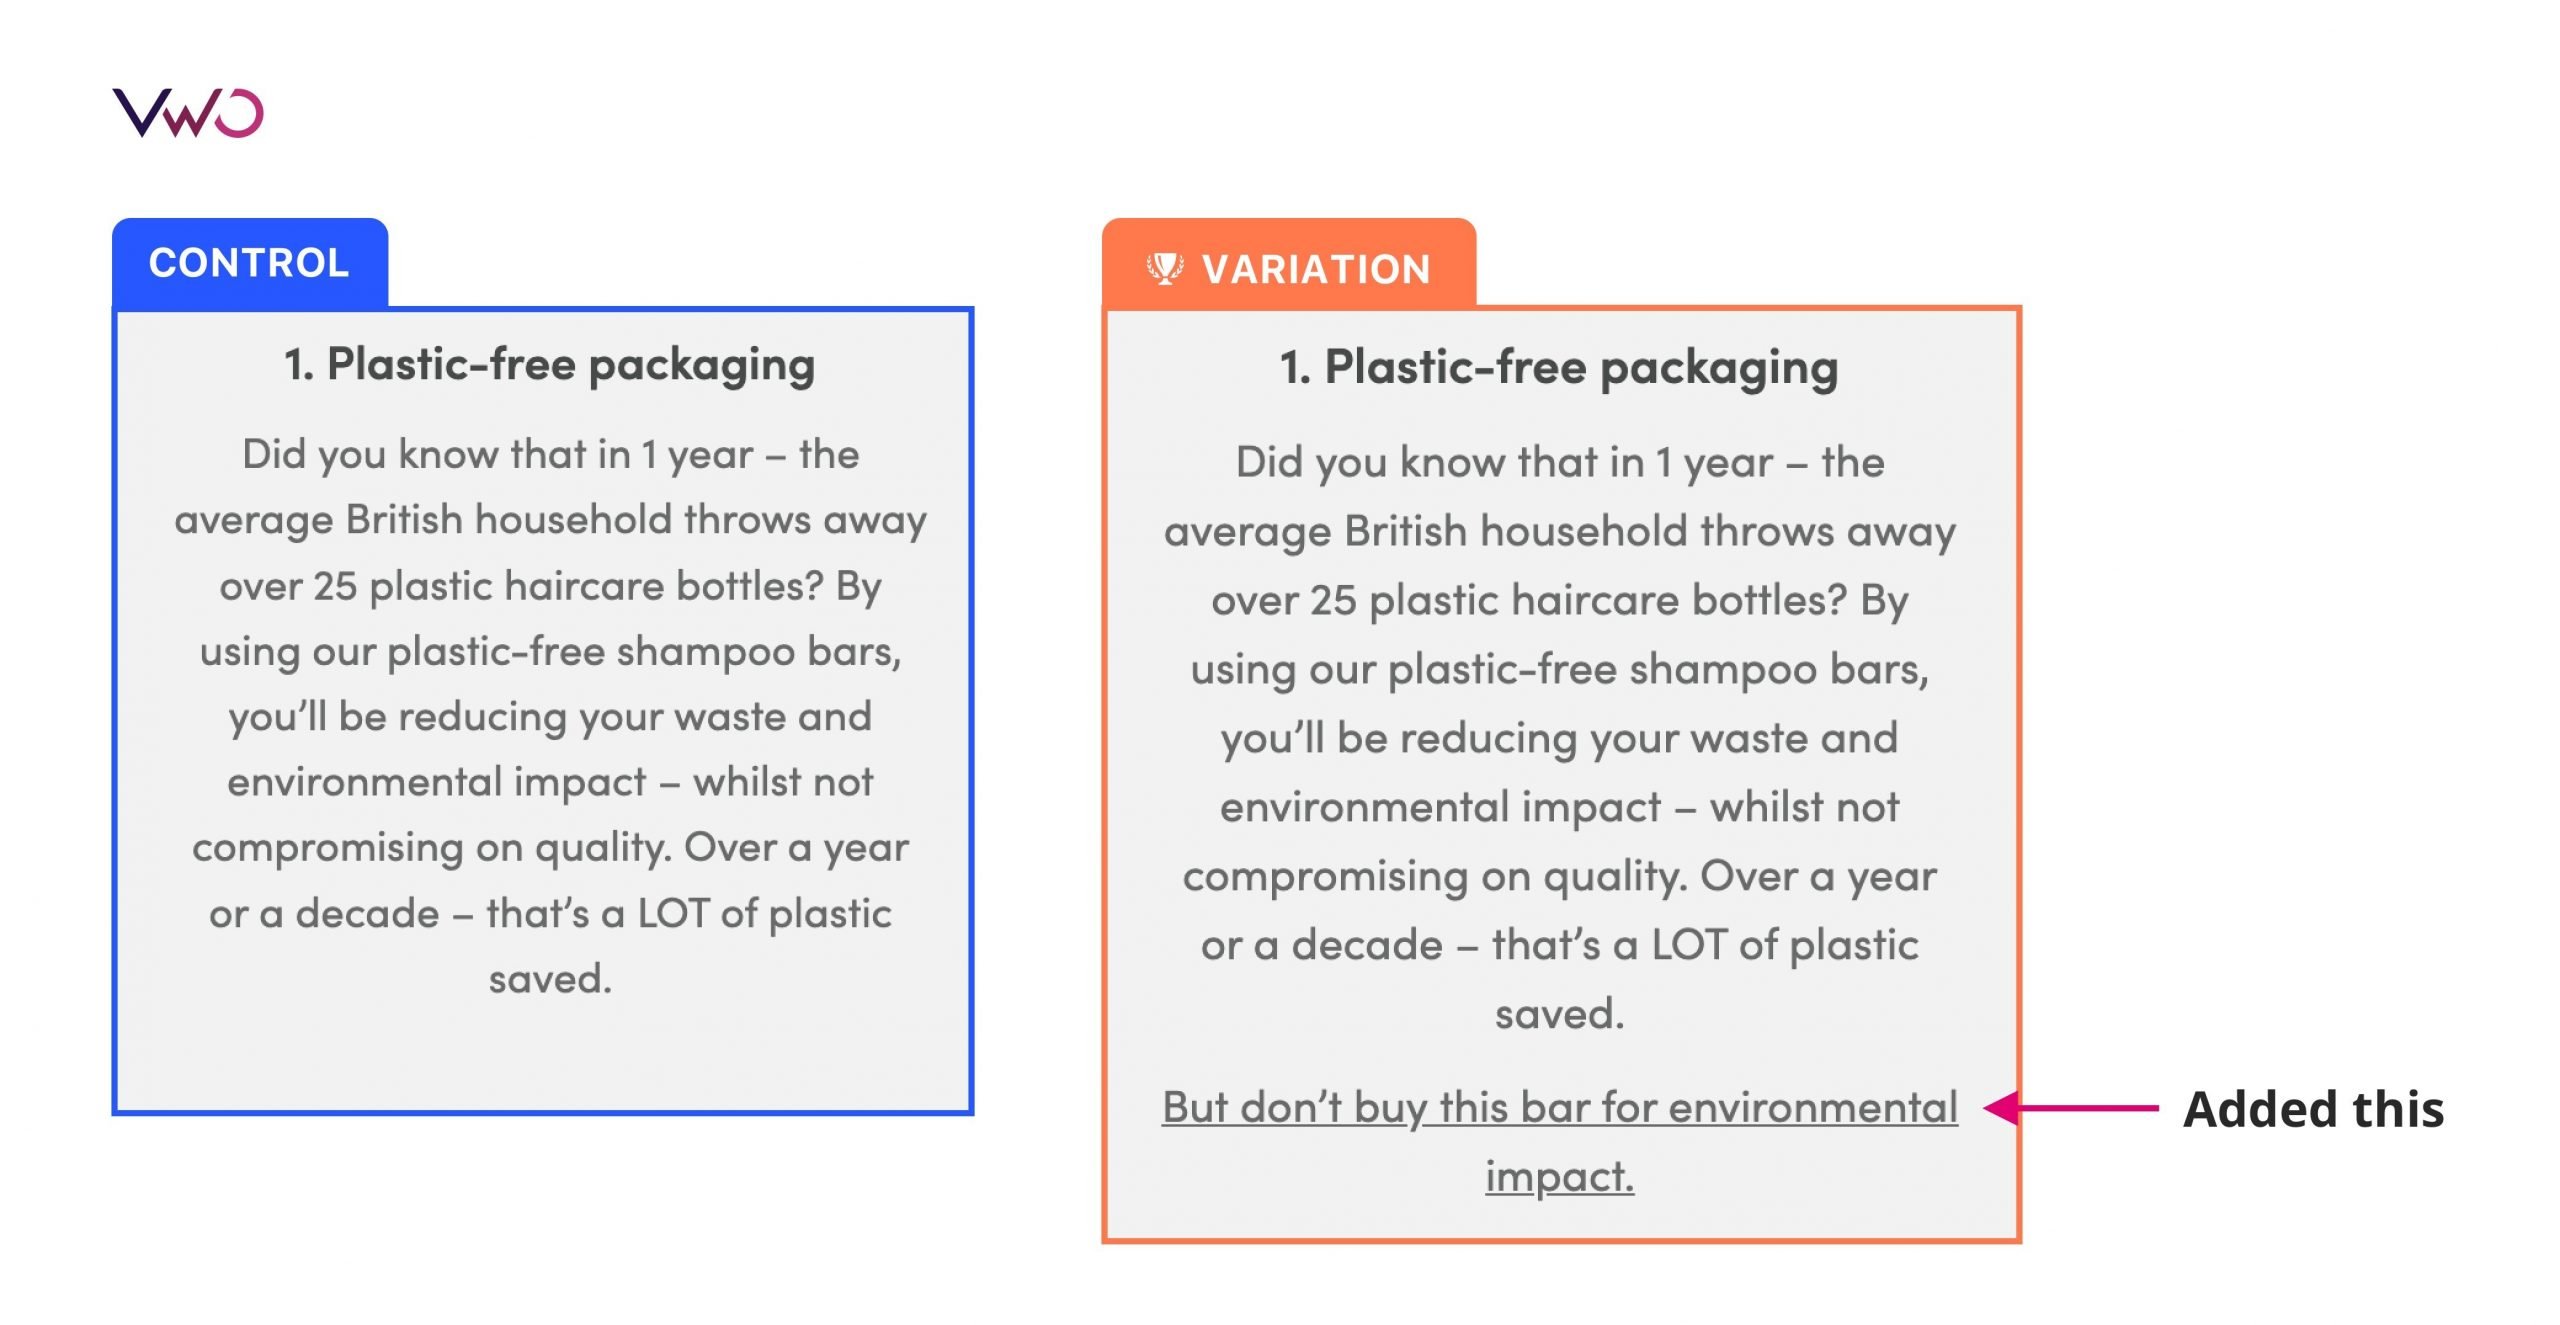2560x1325 pixels.
Task: Click 'compromising on quality' line in Variation box
Action: [x=1560, y=877]
